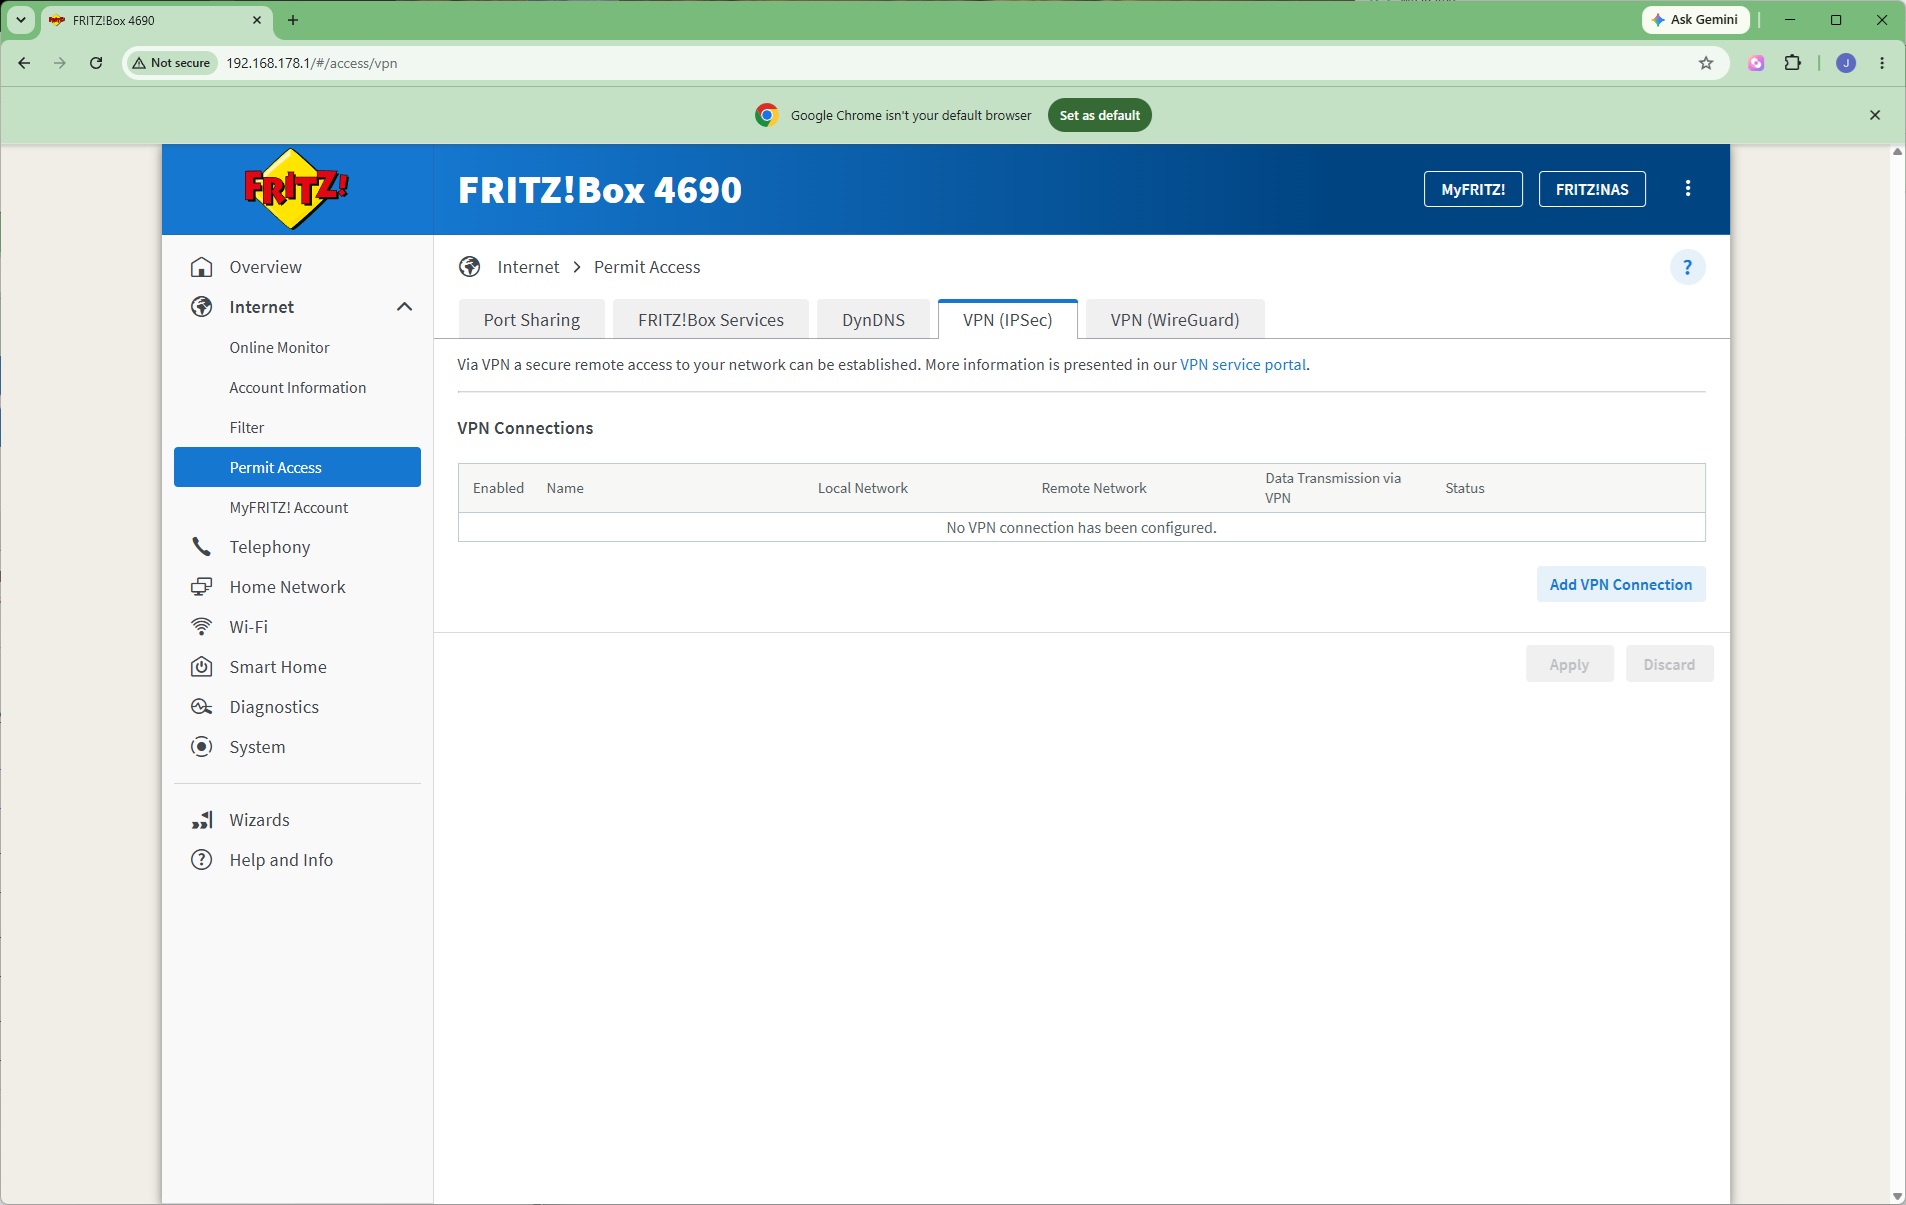Click the address bar URL

312,63
